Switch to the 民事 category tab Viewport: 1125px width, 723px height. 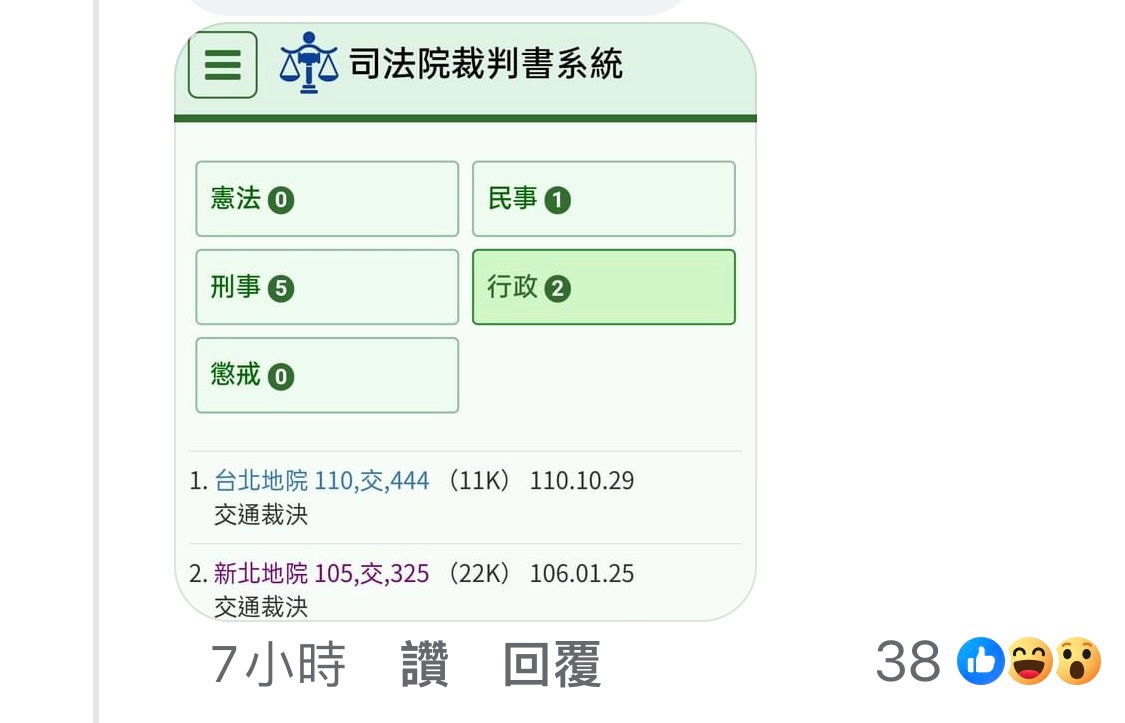[x=603, y=199]
